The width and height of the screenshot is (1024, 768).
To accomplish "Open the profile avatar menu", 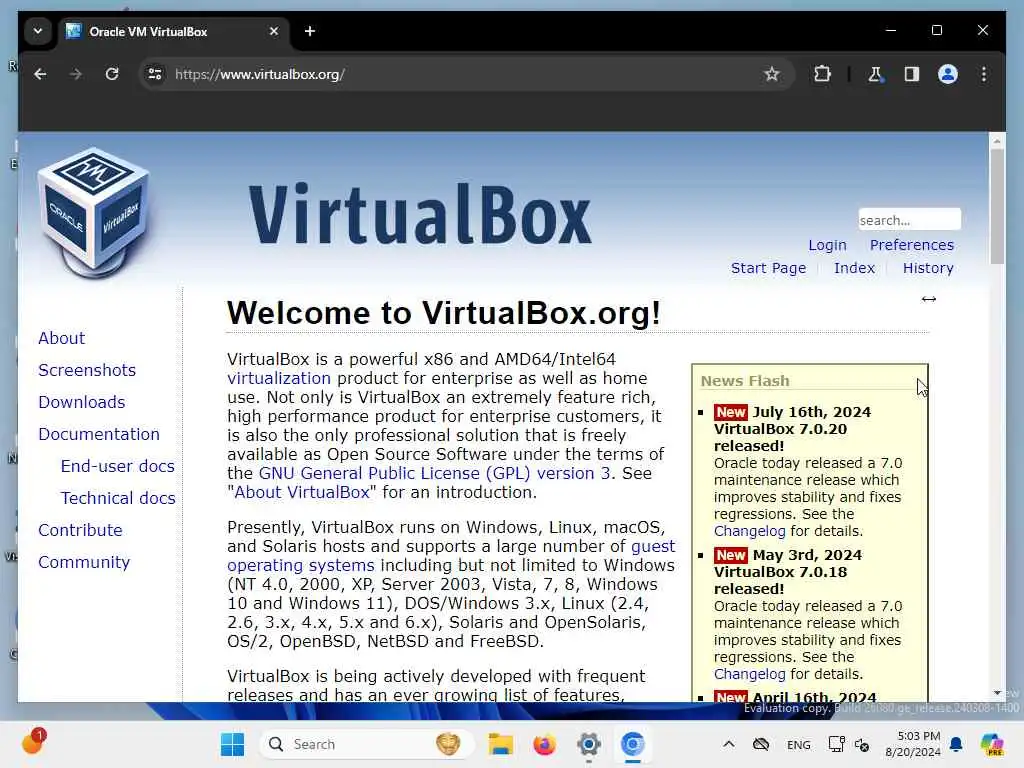I will tap(948, 74).
